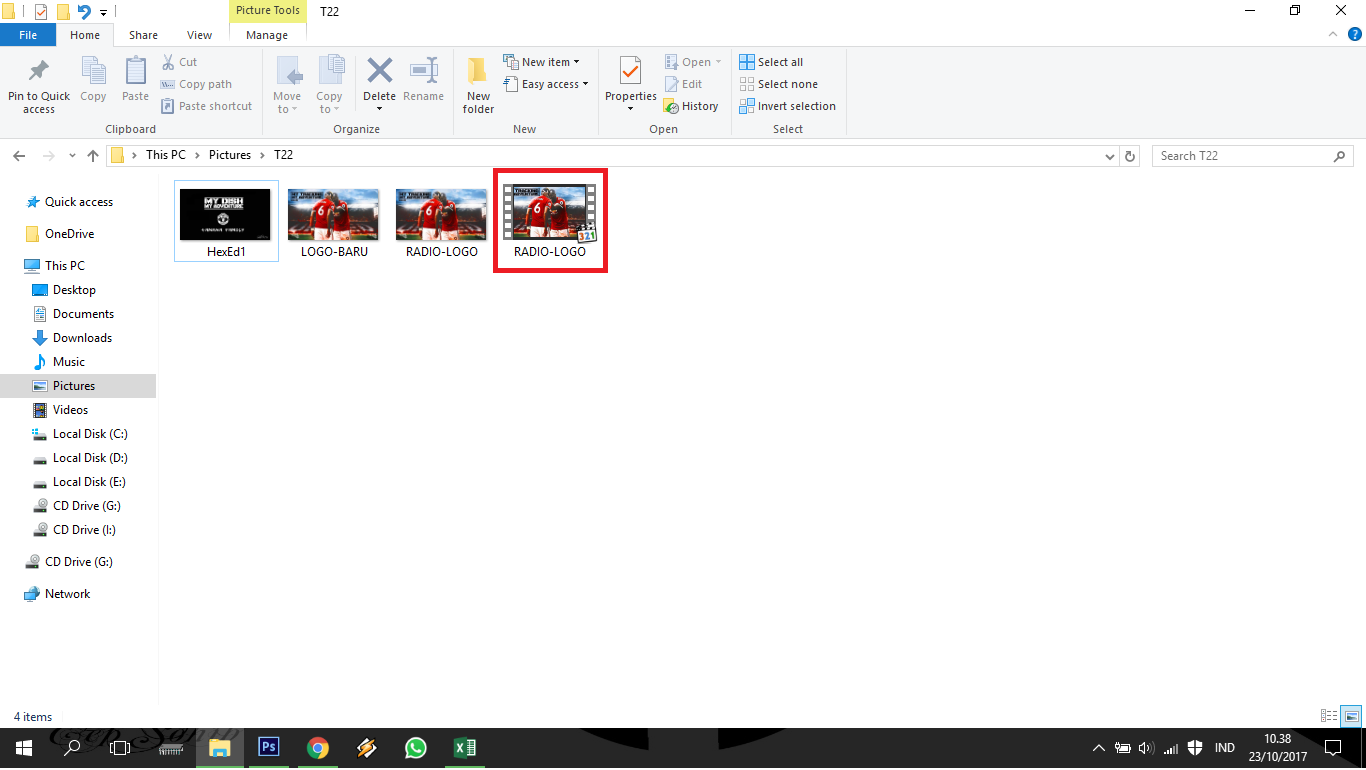Viewport: 1366px width, 770px height.
Task: Select Desktop in navigation pane
Action: click(x=74, y=290)
